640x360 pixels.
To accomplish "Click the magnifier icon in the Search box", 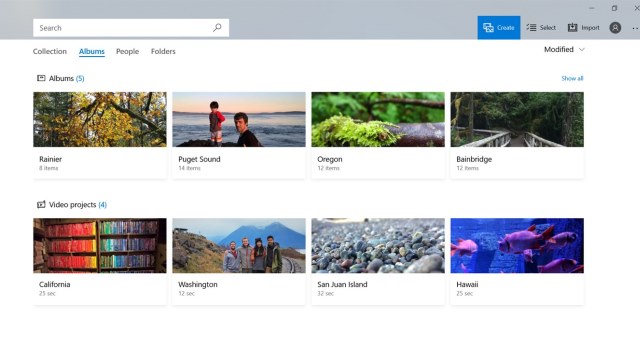I will pos(217,27).
